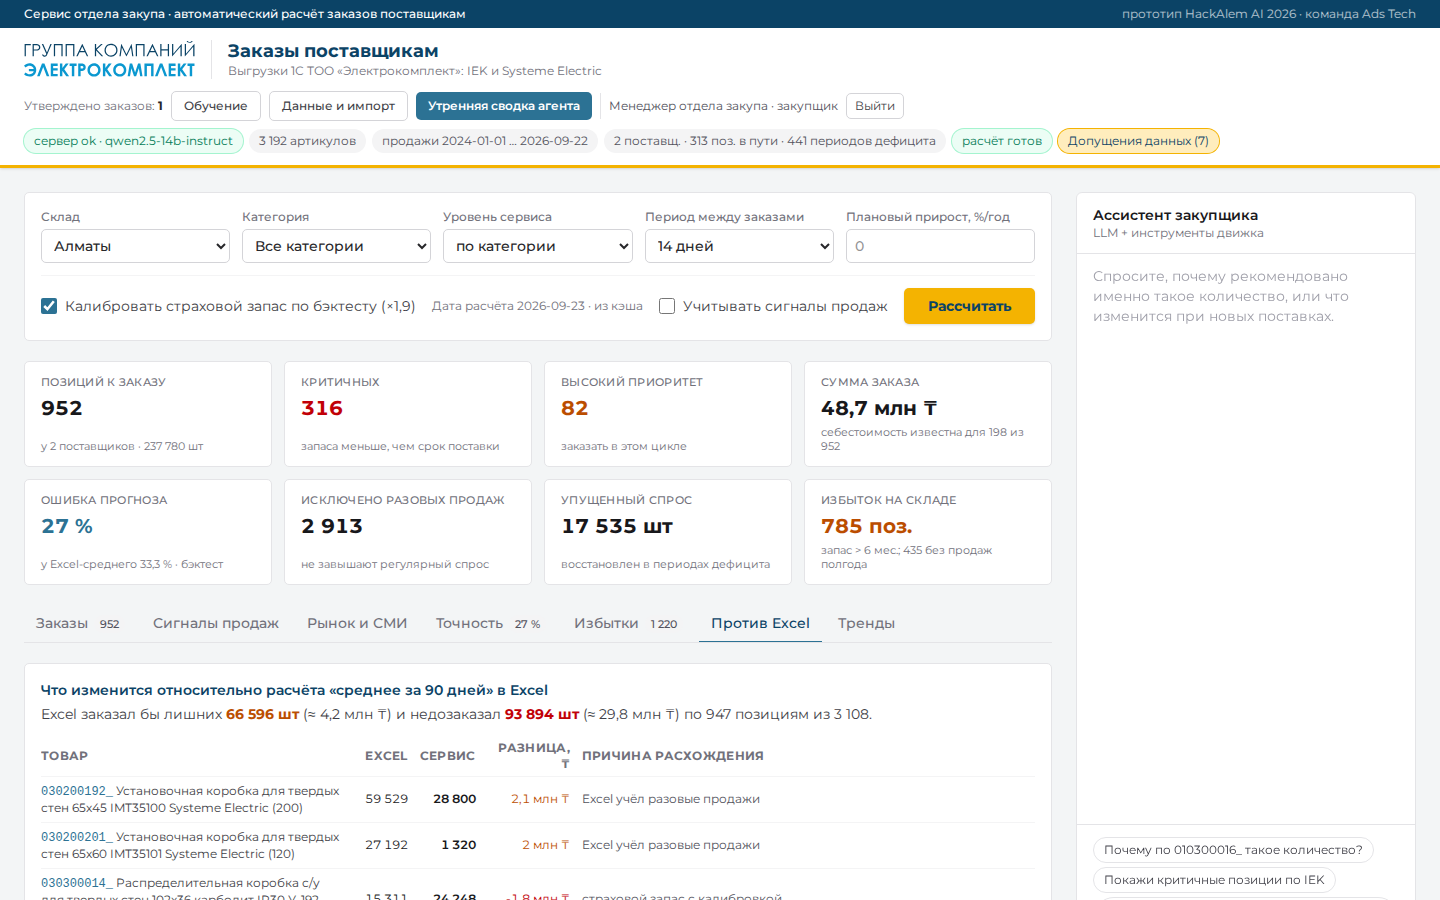
Task: Click the Исключено разовых продаж 2 913 card
Action: [408, 532]
